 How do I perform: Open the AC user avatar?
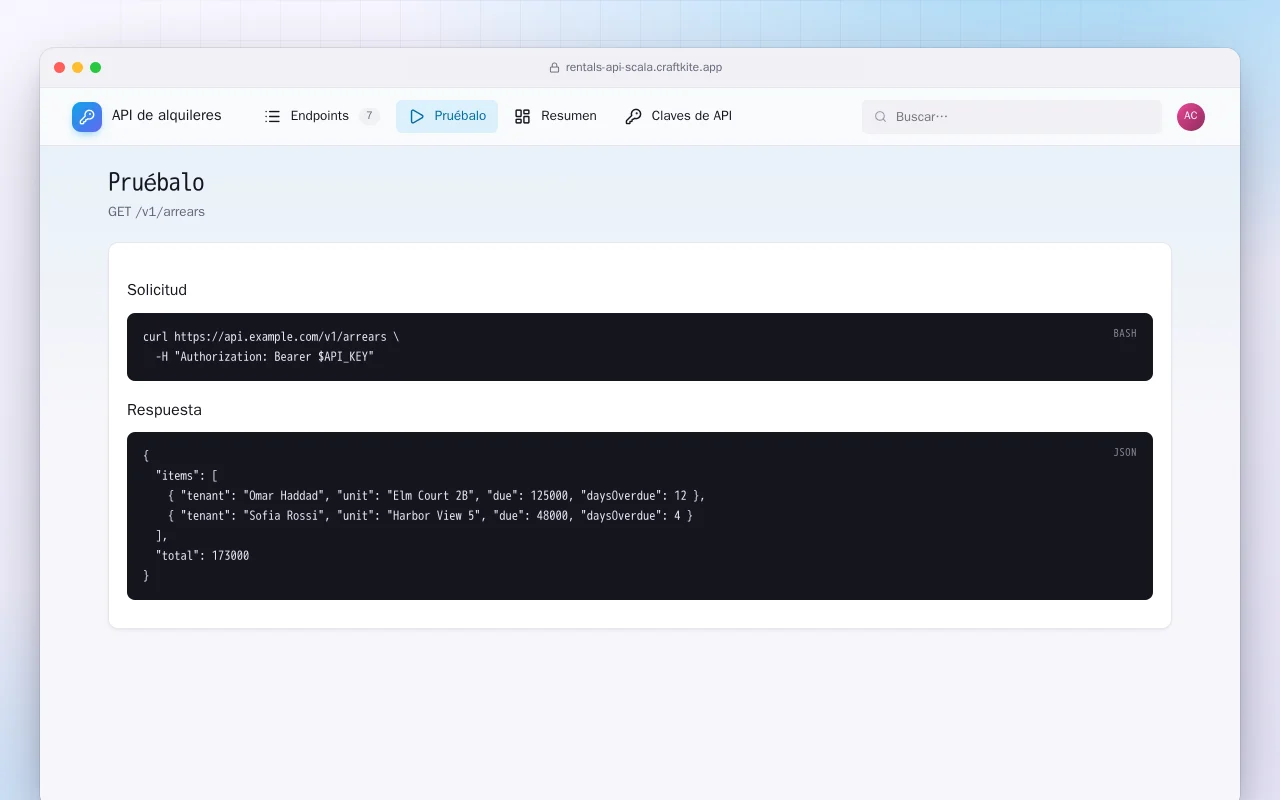click(x=1191, y=117)
